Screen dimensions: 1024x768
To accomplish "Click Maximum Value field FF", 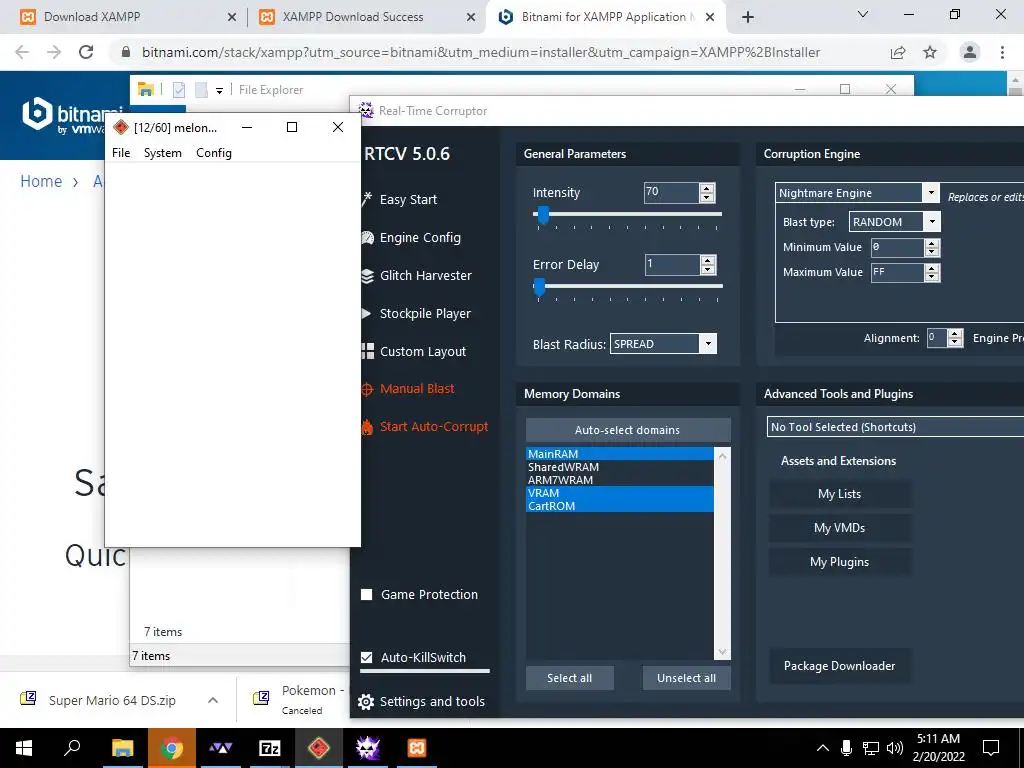I will click(897, 272).
